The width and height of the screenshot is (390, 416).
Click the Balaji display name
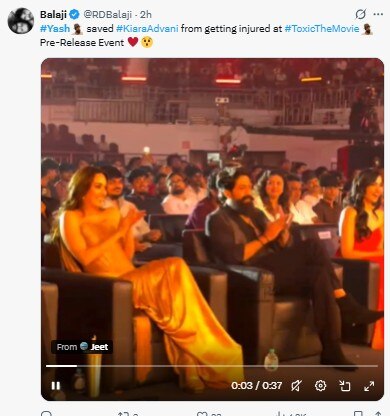[x=53, y=14]
